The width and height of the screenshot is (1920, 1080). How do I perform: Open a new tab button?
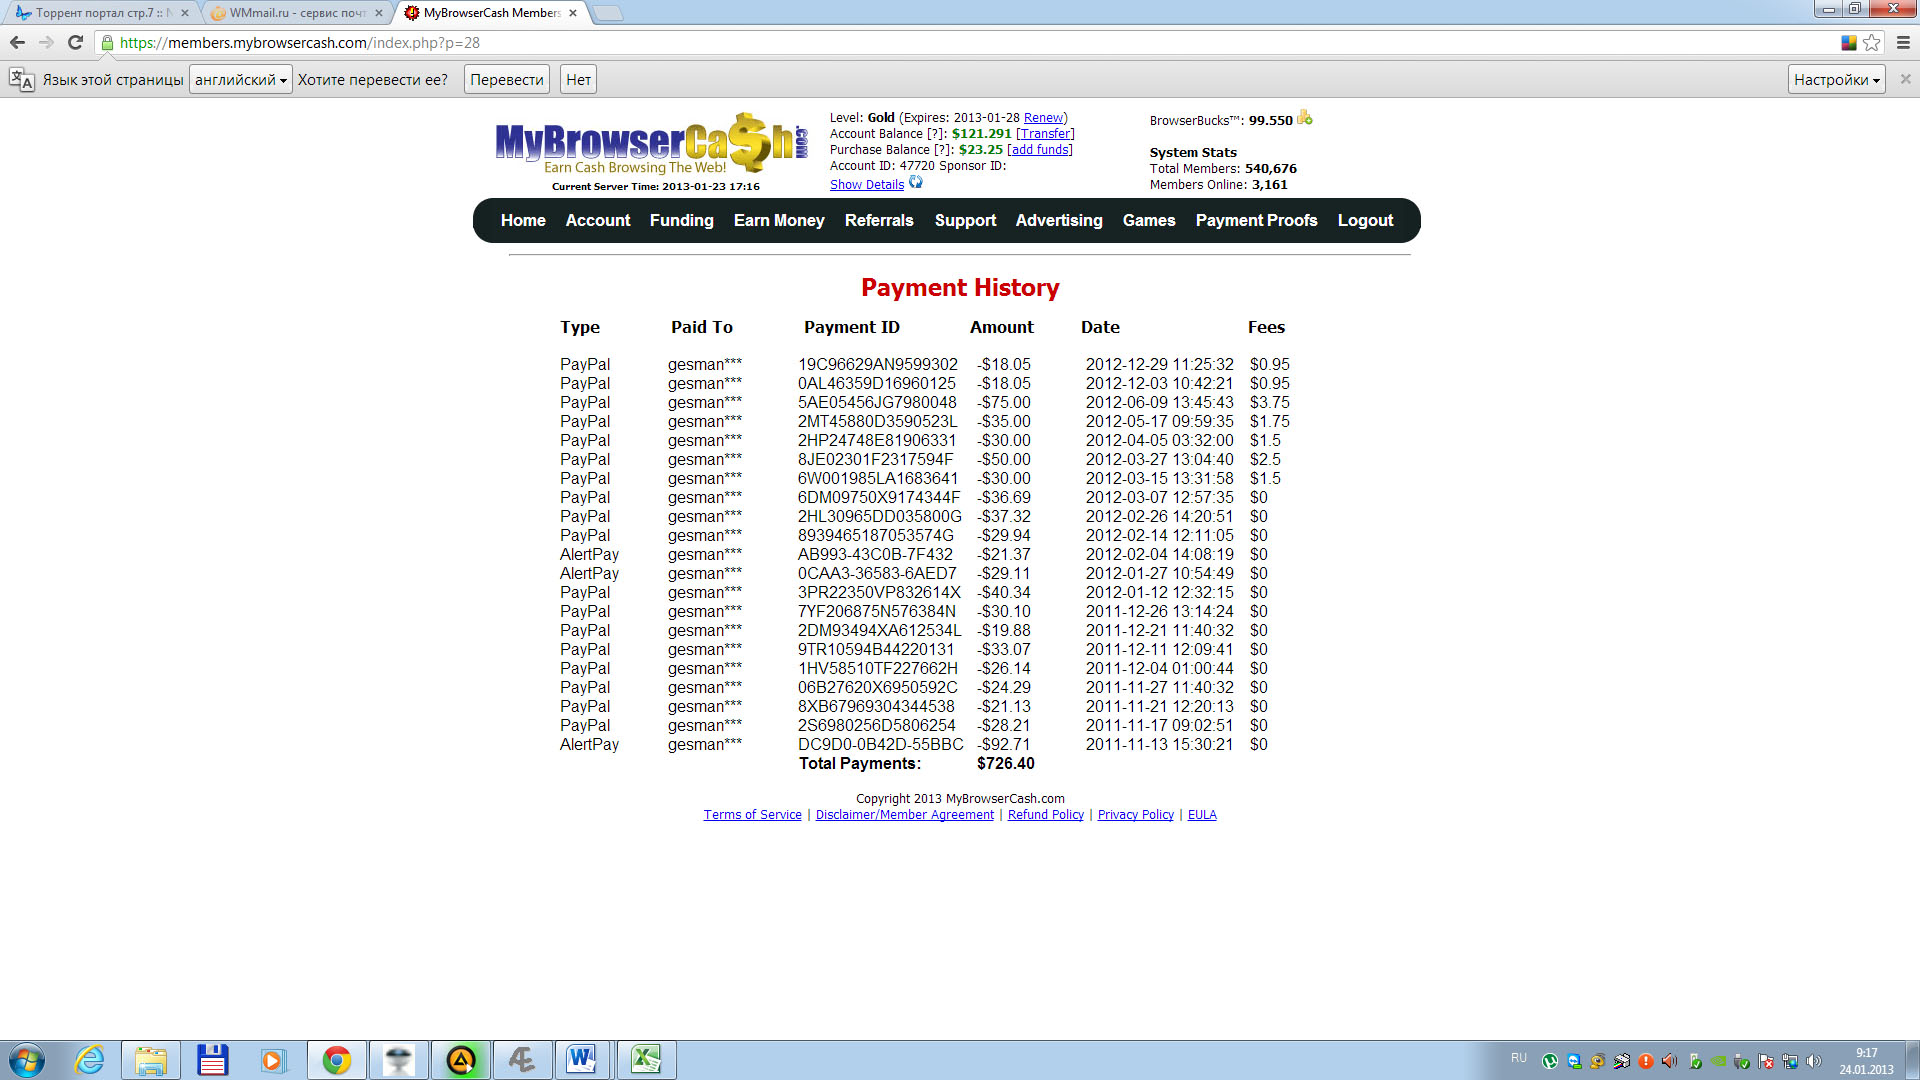coord(607,13)
